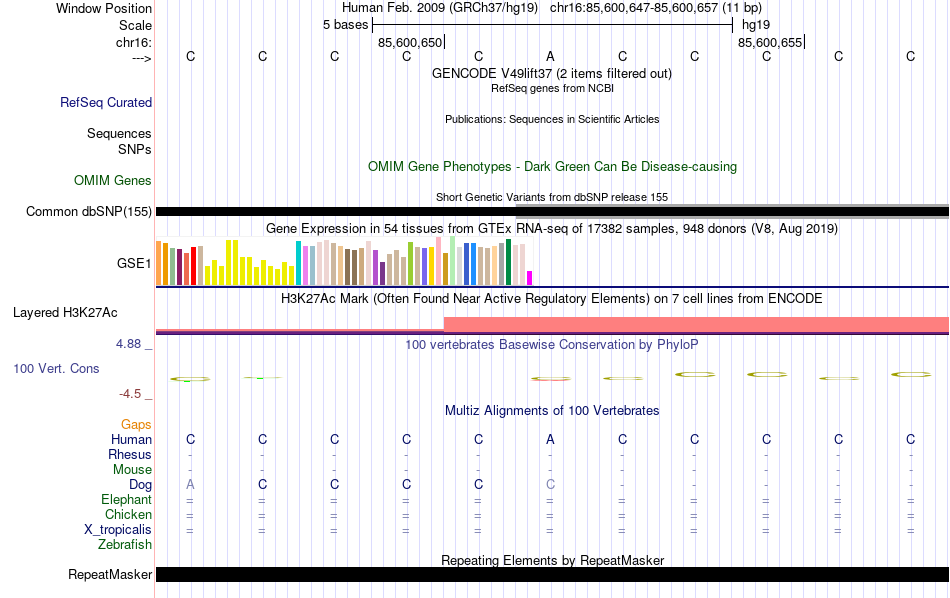This screenshot has width=950, height=598.
Task: Click the faded A in the Dog row
Action: [x=190, y=485]
